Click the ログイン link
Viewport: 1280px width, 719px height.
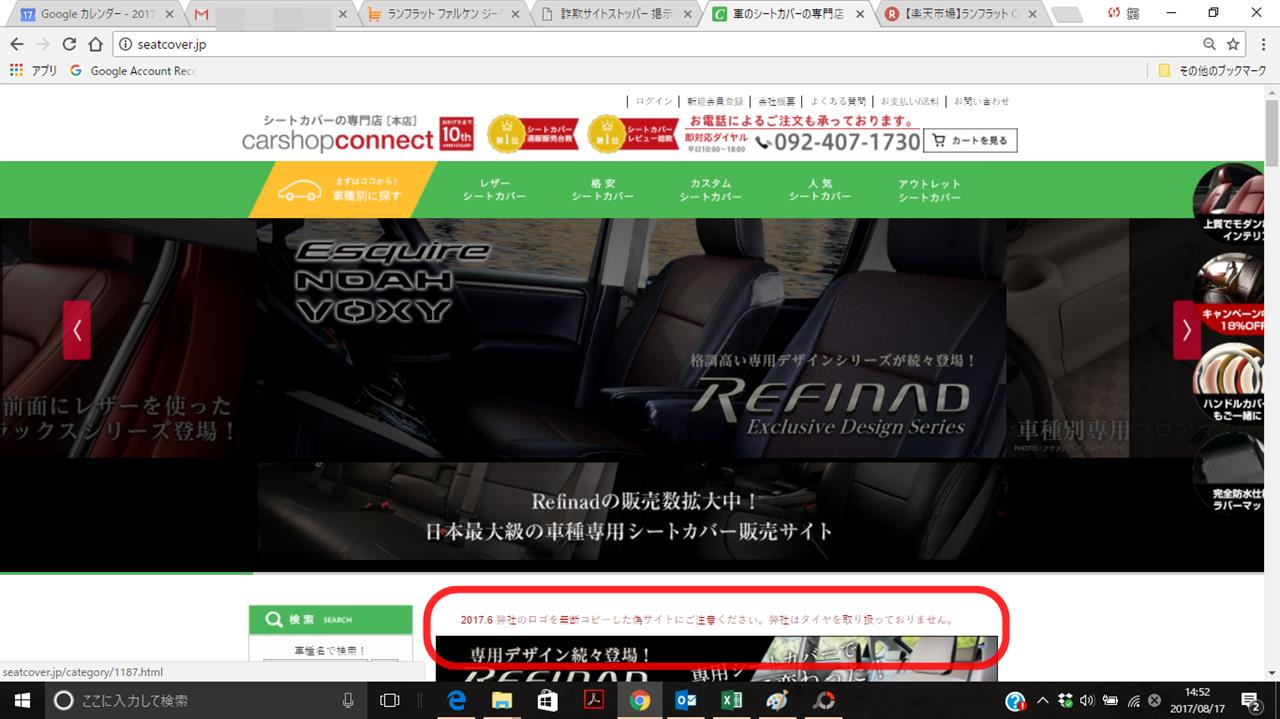pyautogui.click(x=654, y=101)
